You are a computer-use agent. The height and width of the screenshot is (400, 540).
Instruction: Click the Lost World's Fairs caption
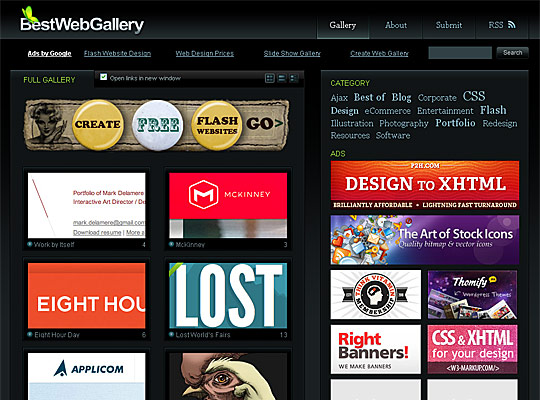point(203,335)
